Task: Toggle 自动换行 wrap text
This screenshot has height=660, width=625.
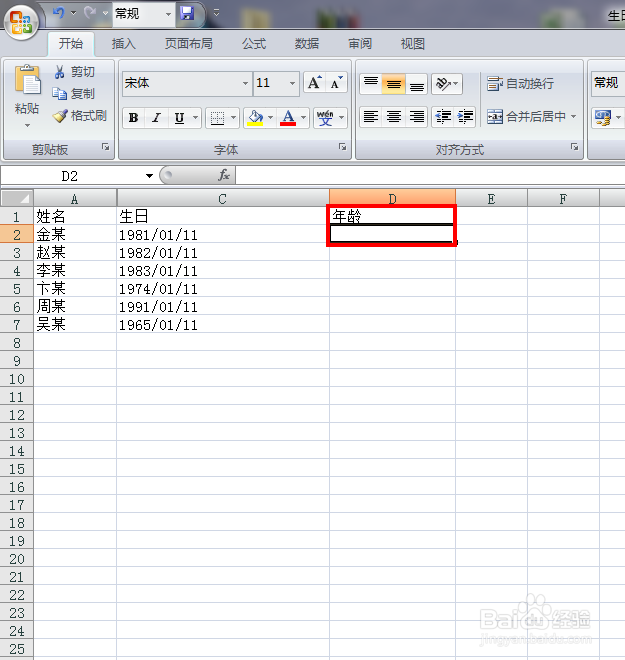Action: [520, 83]
